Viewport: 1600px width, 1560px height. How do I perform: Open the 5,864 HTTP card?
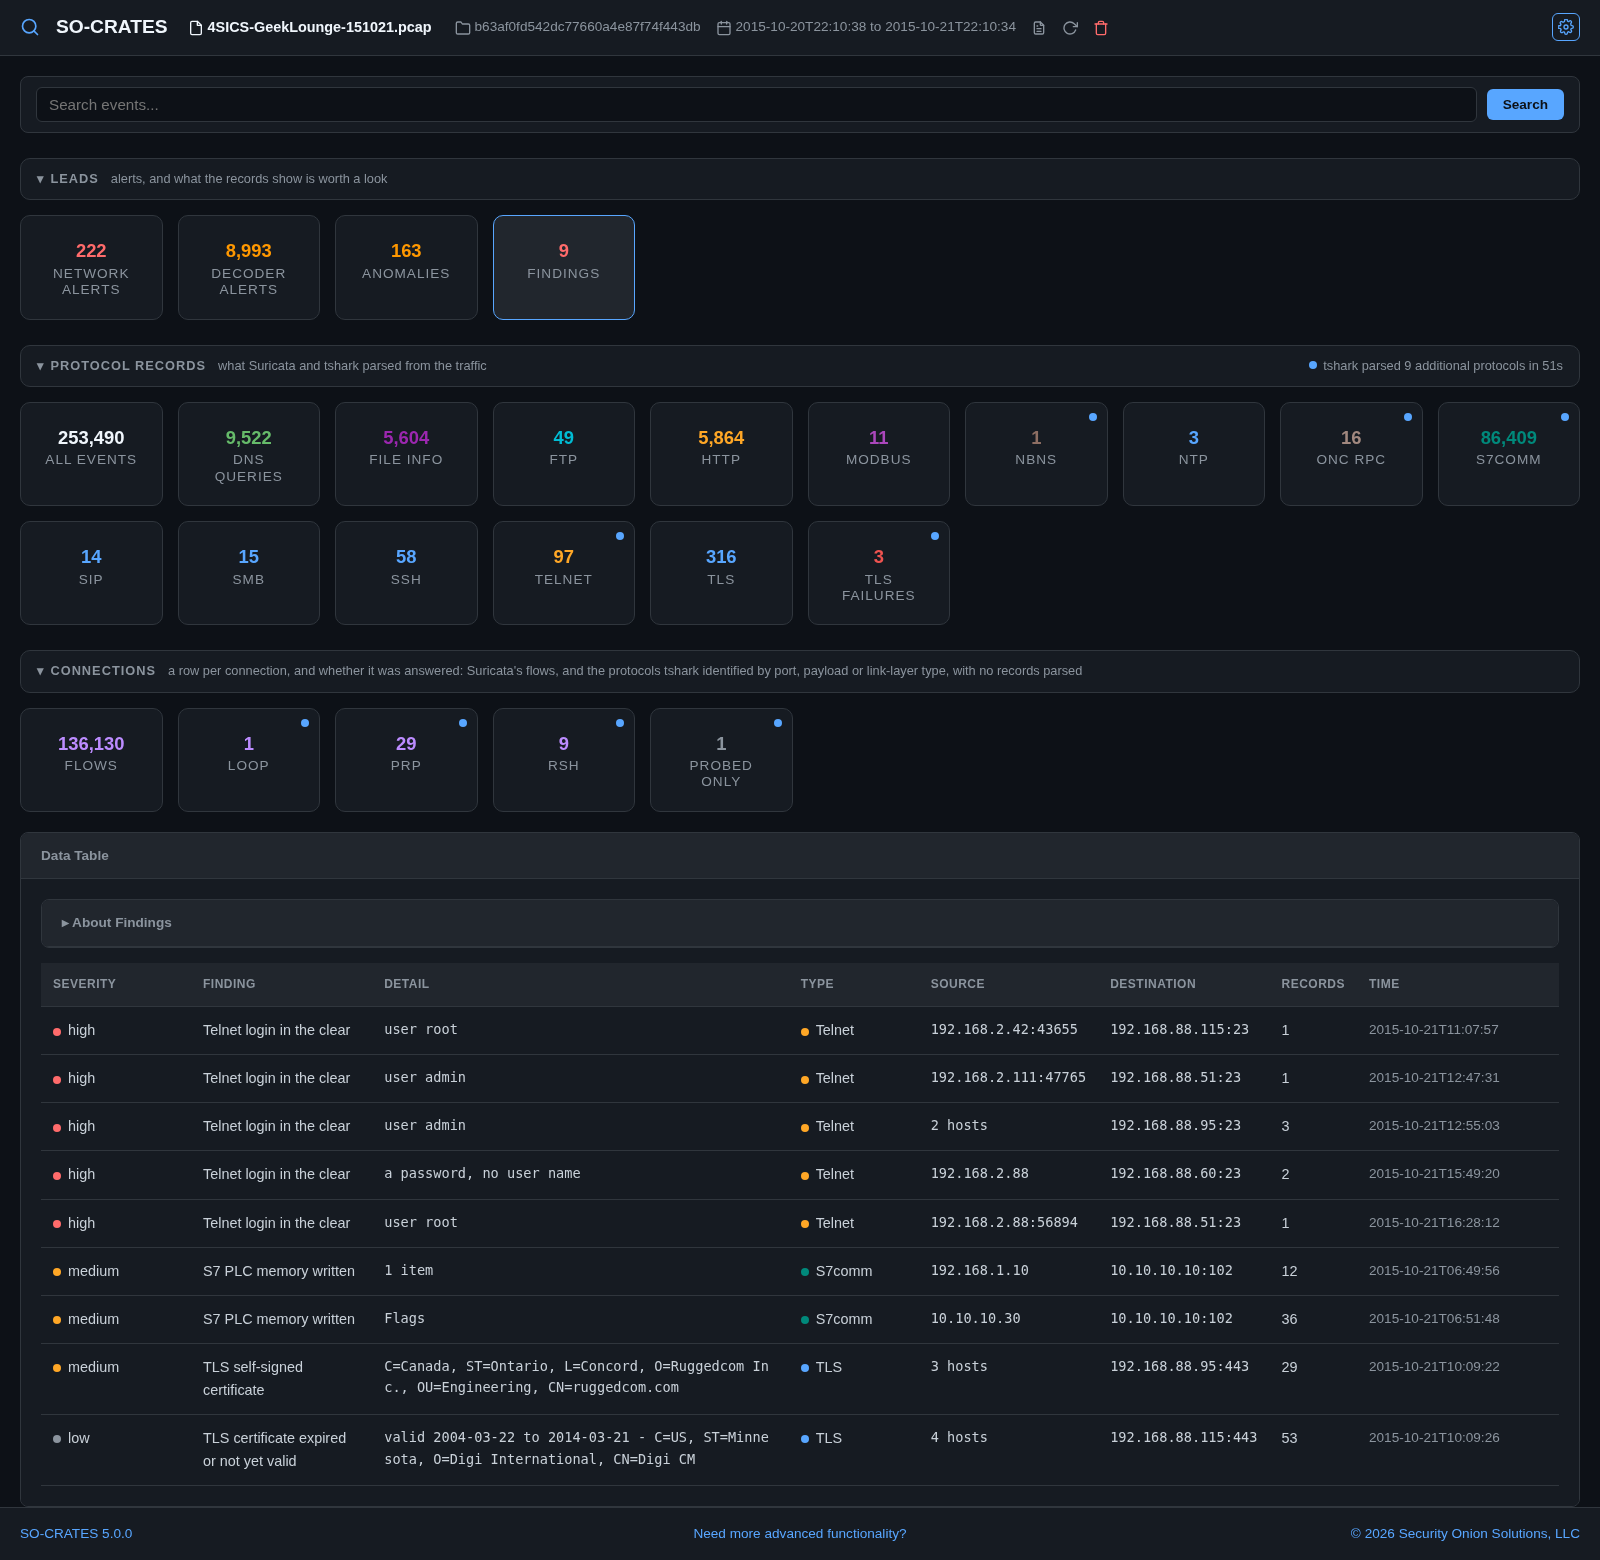pyautogui.click(x=721, y=454)
